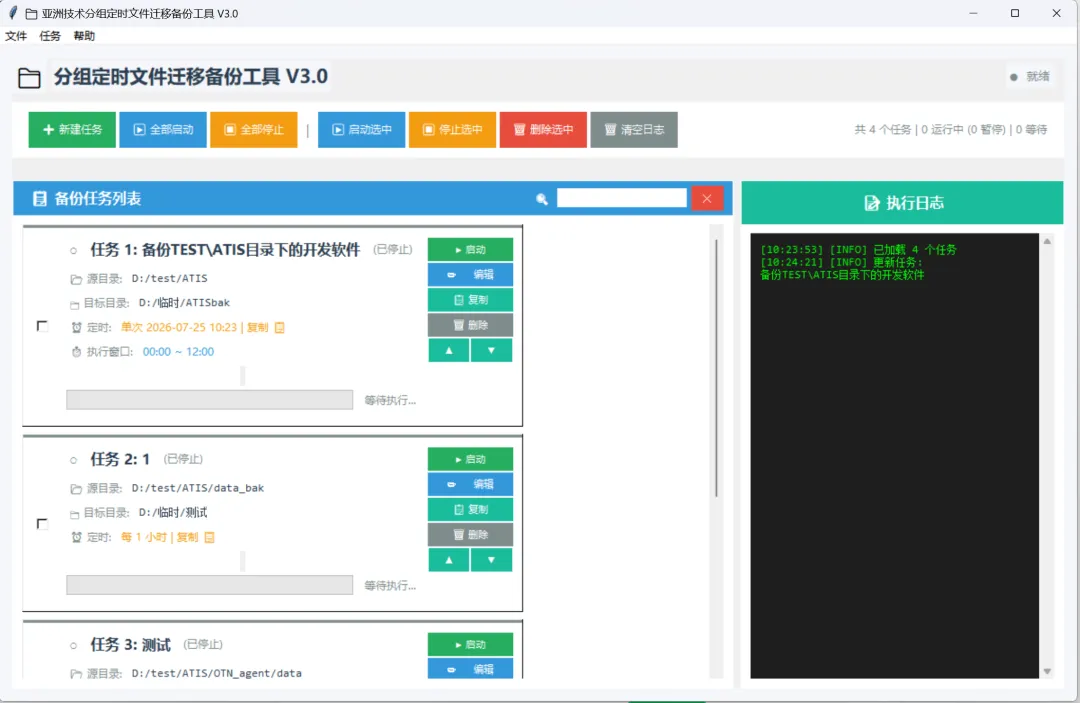1080x703 pixels.
Task: Click the 就绪 status indicator
Action: coord(1030,76)
